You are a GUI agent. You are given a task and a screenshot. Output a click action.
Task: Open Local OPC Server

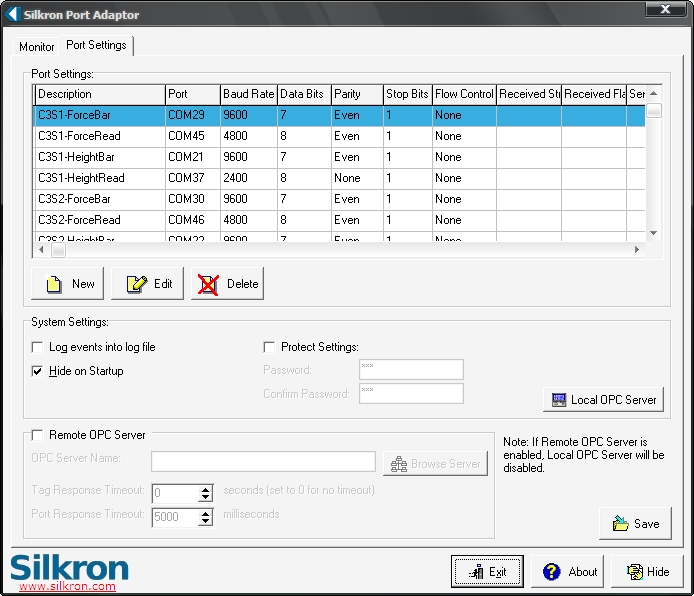point(603,400)
